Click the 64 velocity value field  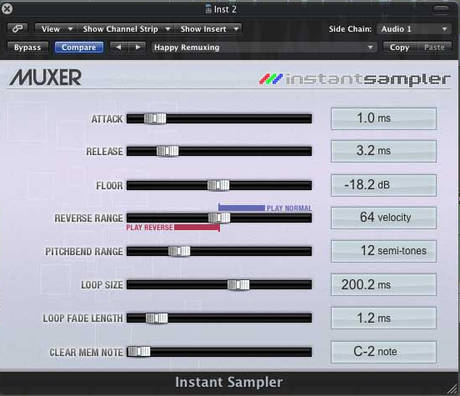click(x=384, y=218)
